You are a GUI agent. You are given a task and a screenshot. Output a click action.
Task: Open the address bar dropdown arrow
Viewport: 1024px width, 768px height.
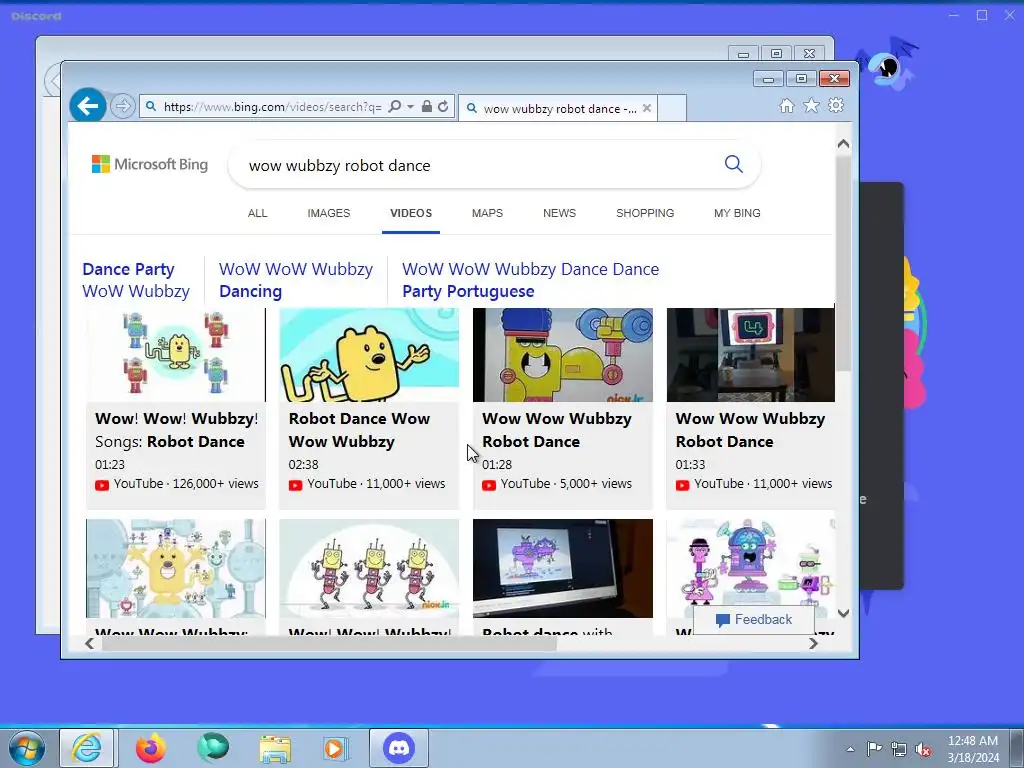tap(411, 106)
